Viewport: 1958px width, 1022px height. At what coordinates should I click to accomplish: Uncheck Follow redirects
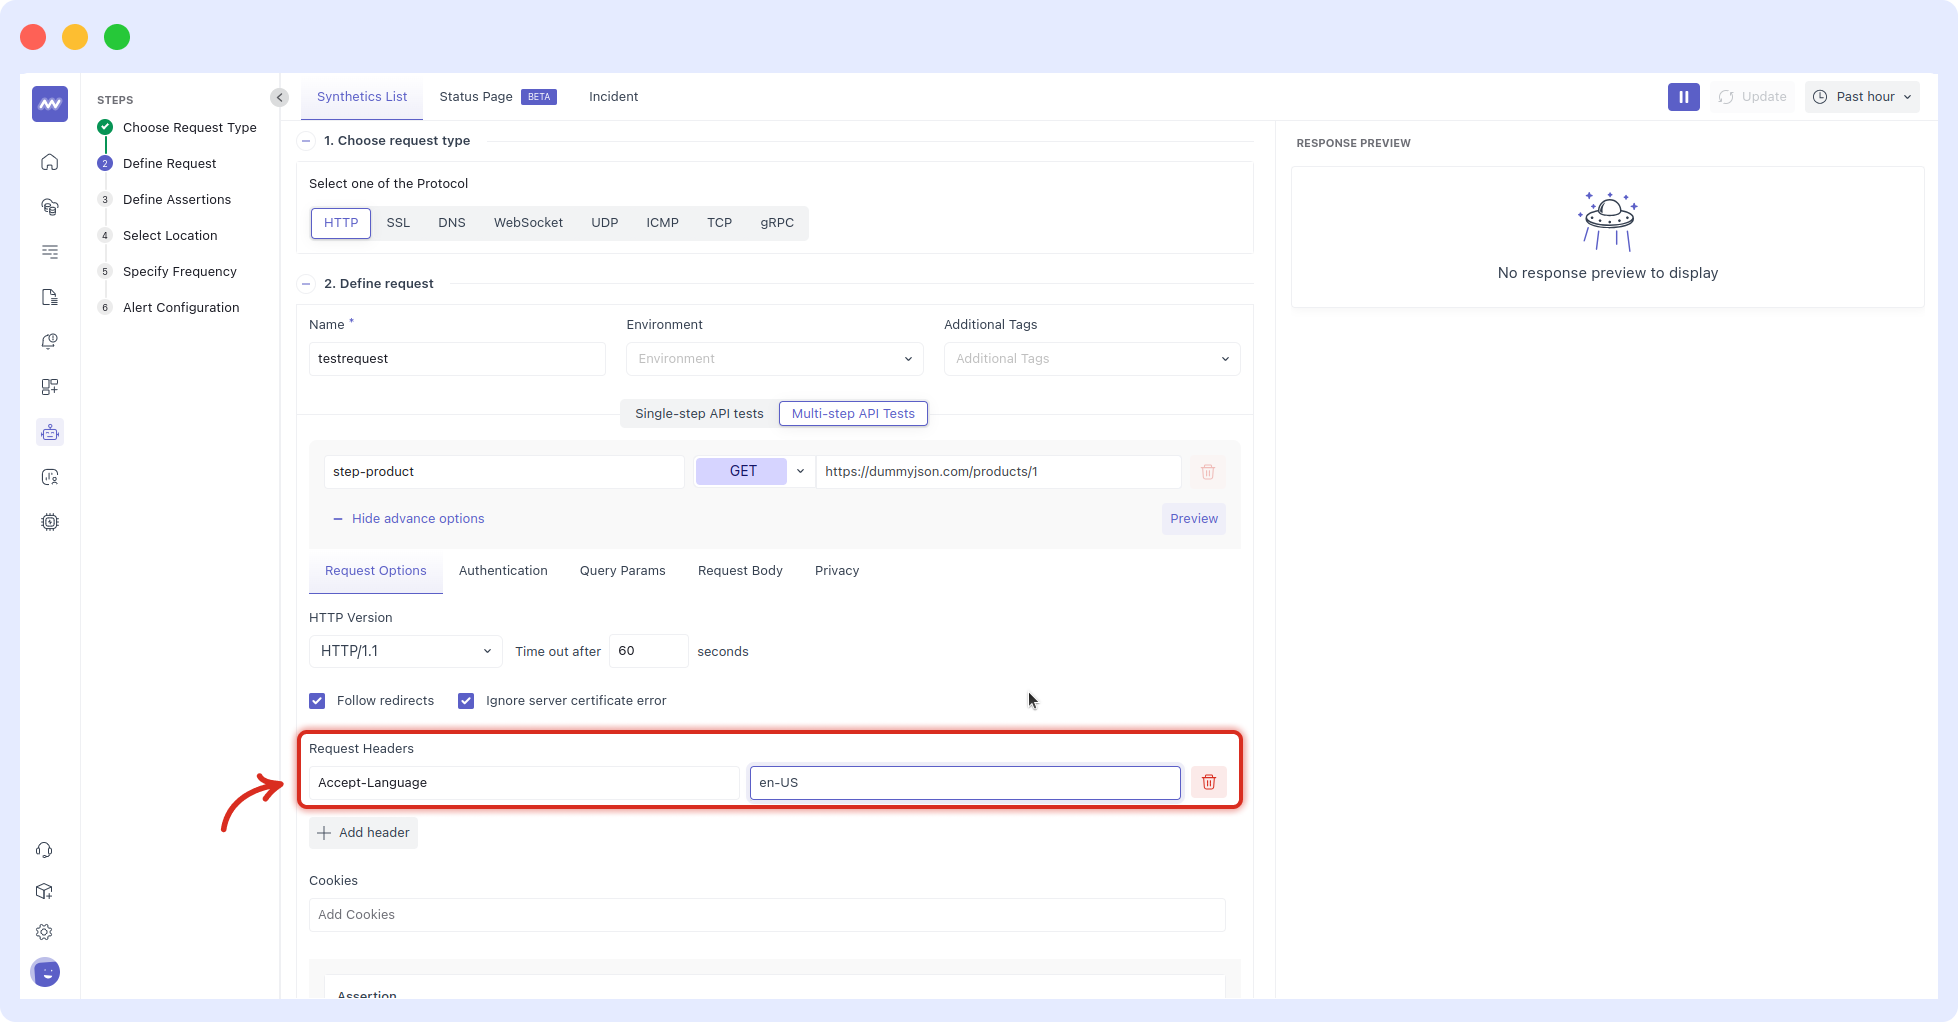pyautogui.click(x=317, y=700)
